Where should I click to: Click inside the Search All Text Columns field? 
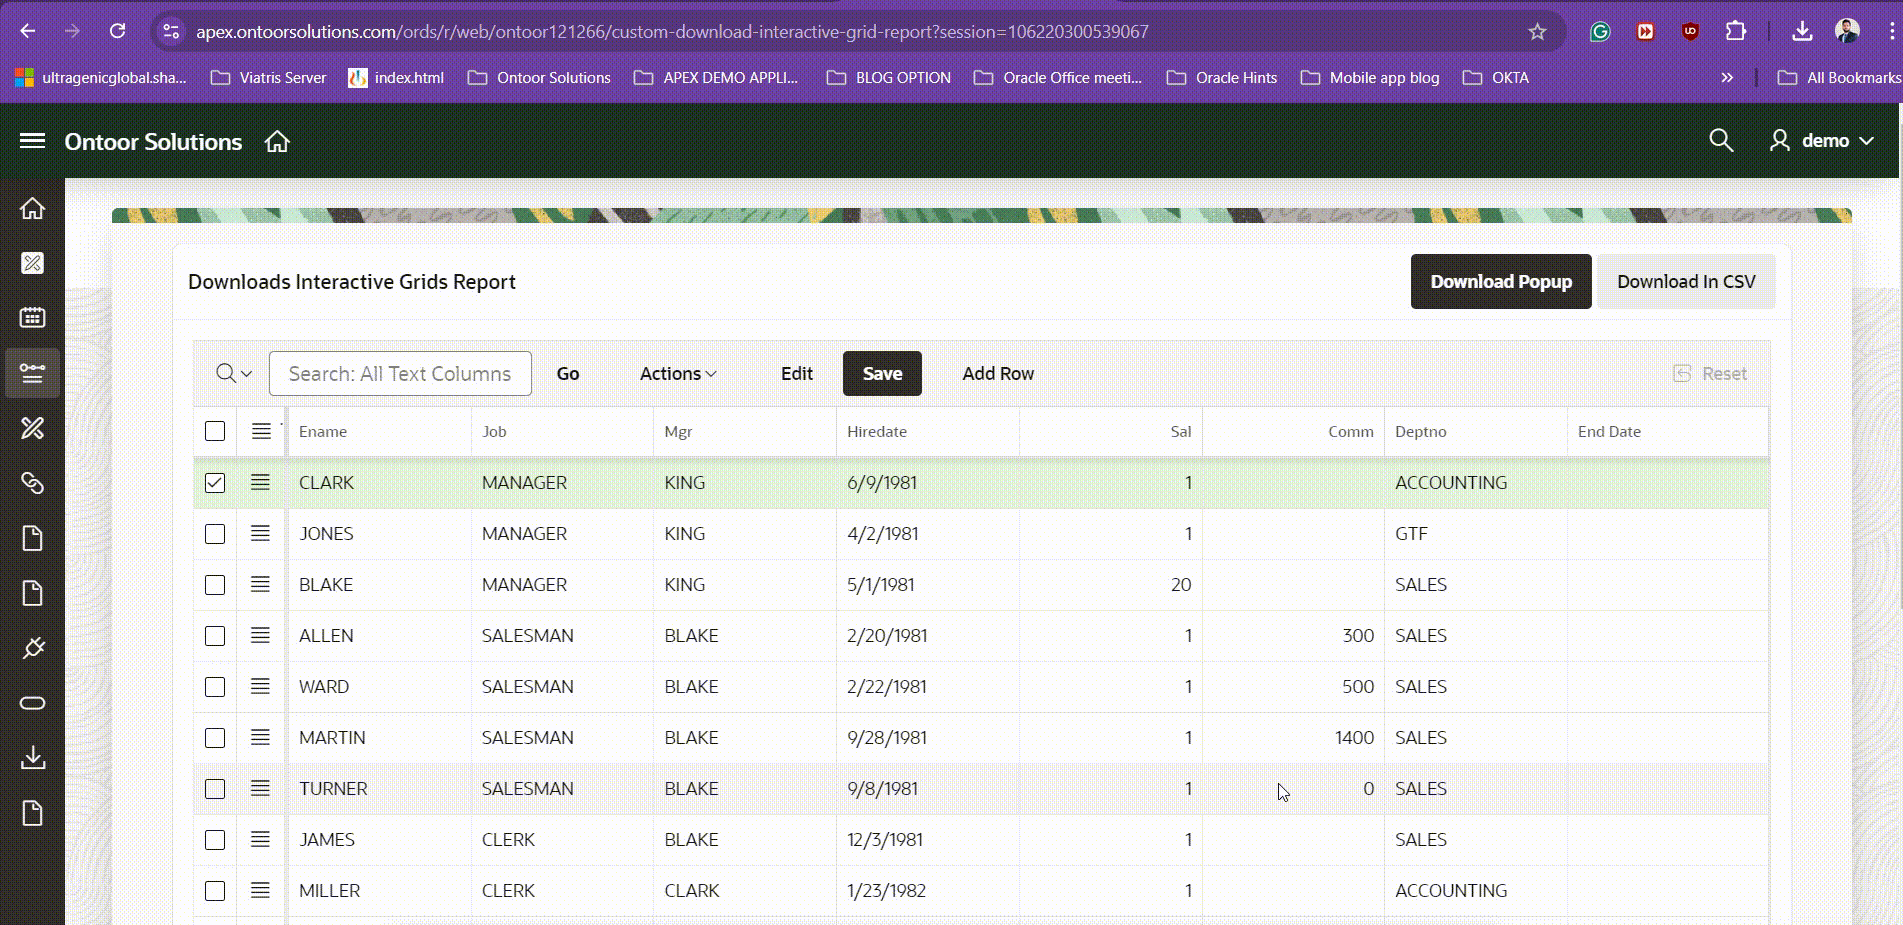399,373
